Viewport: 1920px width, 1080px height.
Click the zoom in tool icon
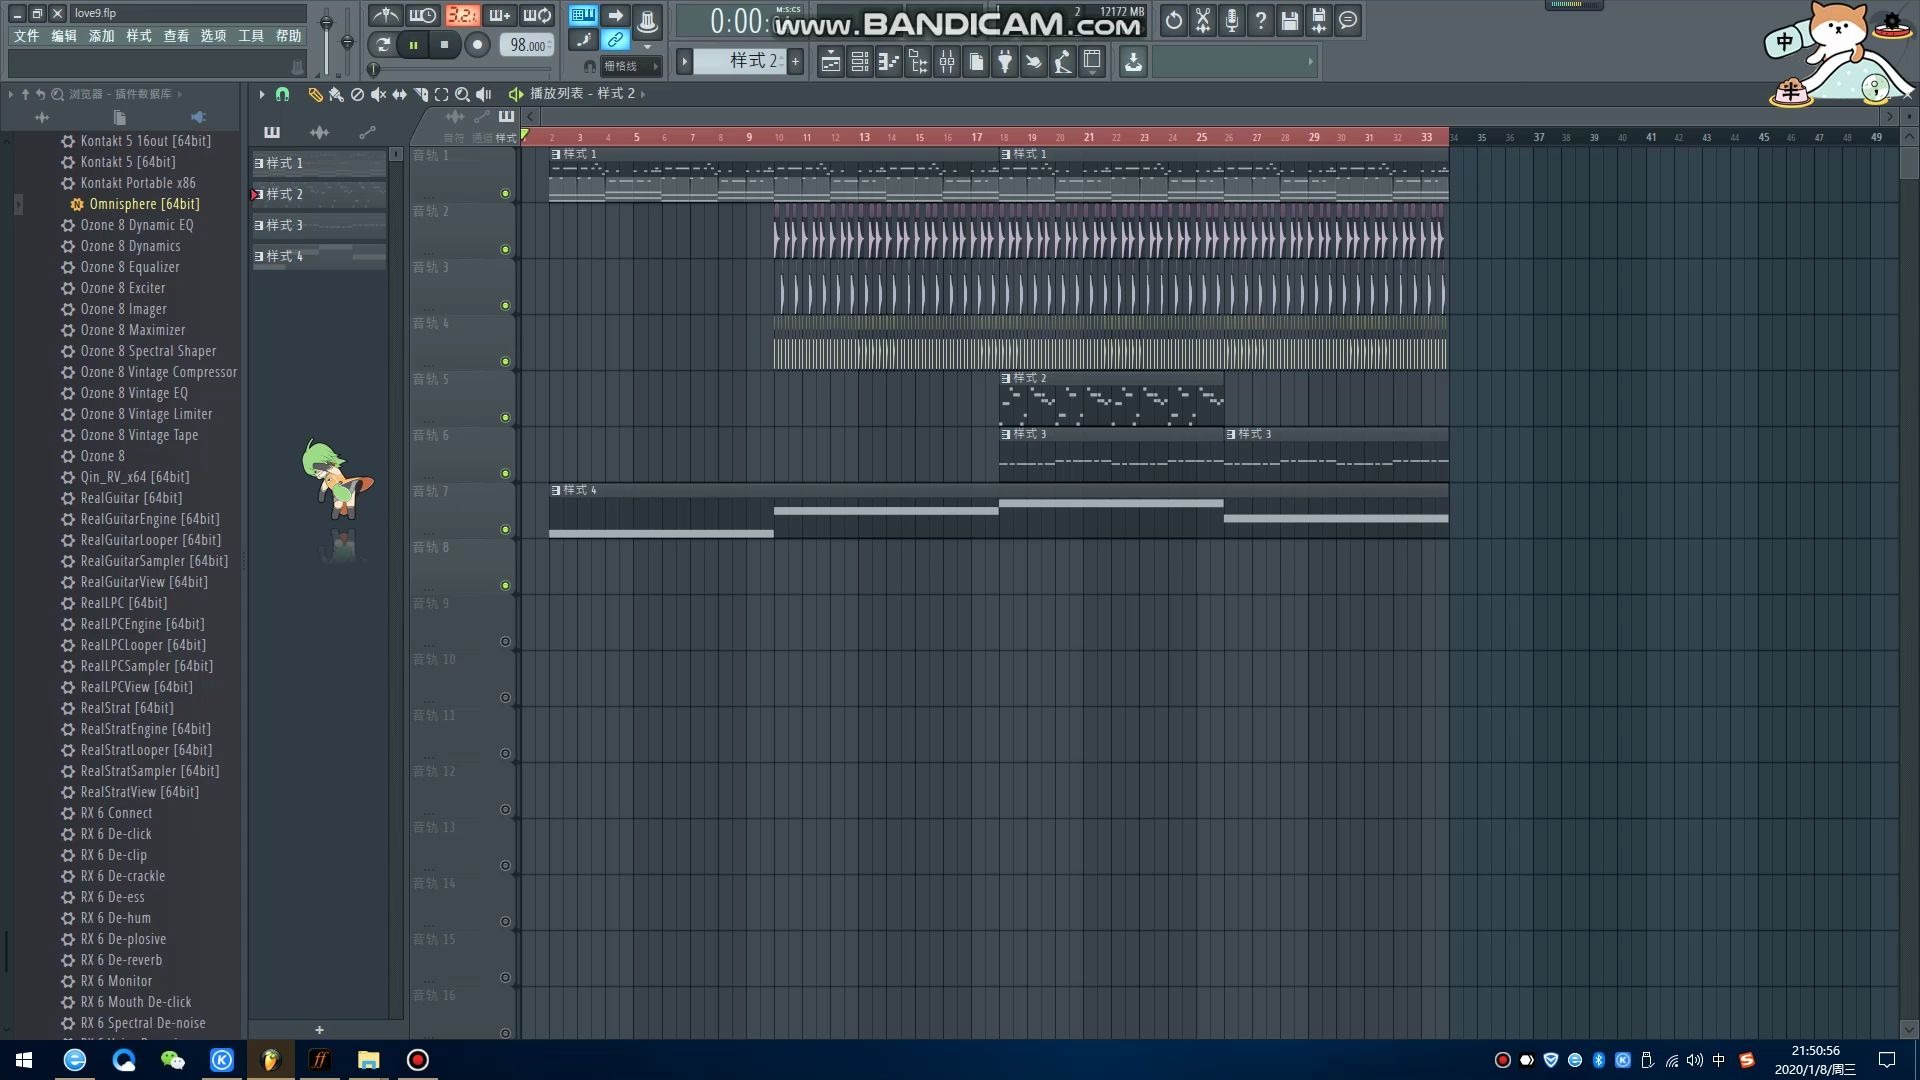[462, 94]
